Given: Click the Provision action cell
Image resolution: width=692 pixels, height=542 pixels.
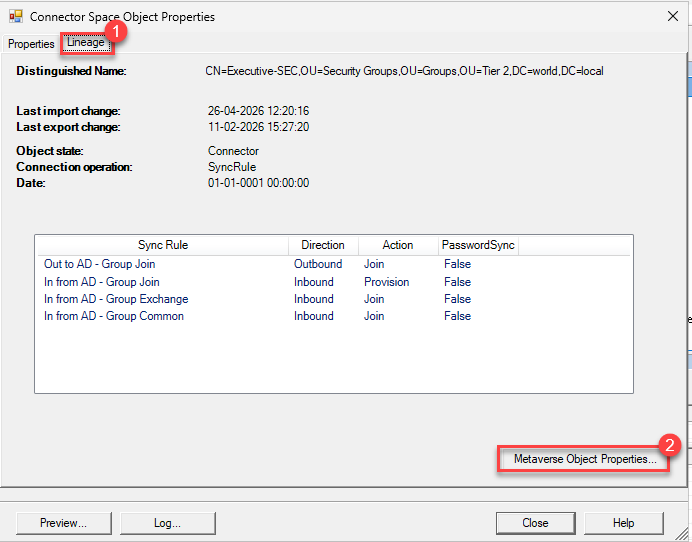Looking at the screenshot, I should click(x=386, y=282).
